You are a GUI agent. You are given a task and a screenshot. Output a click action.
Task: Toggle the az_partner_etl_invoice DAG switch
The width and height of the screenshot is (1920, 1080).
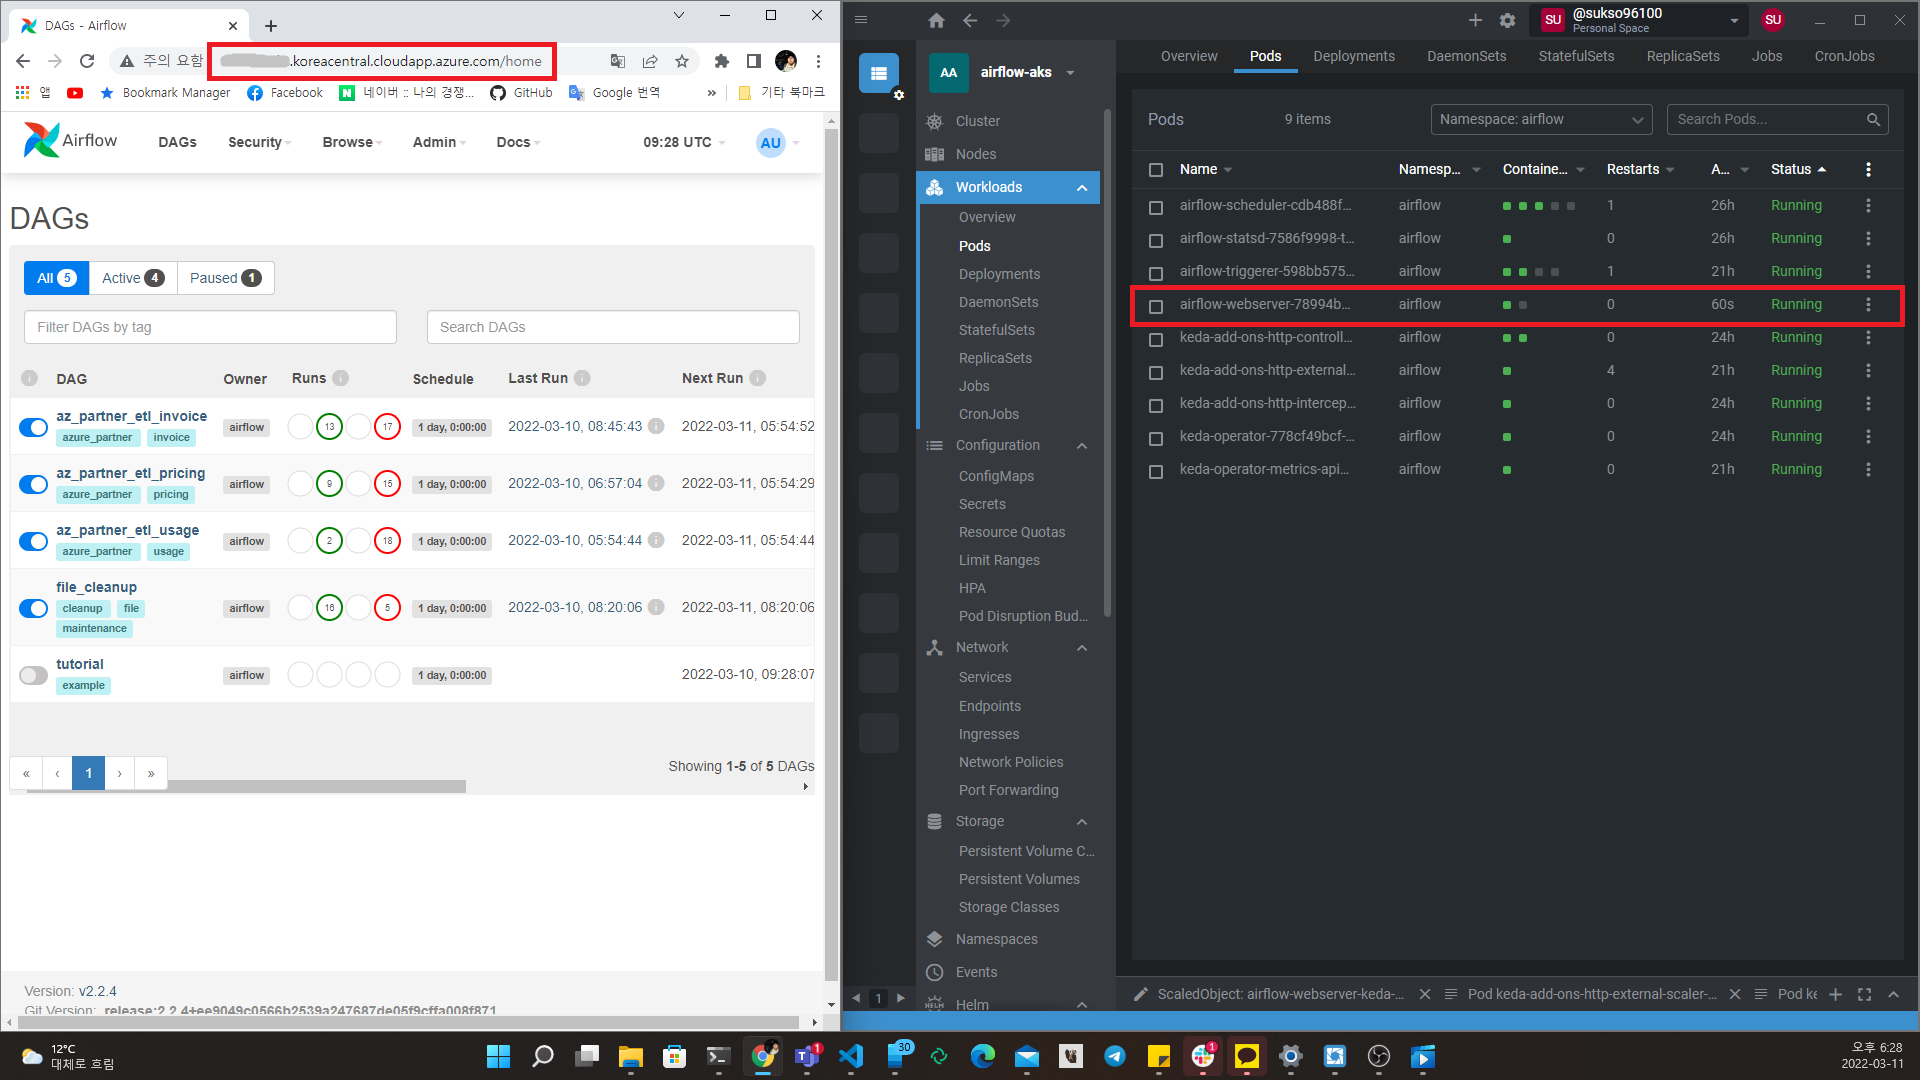coord(34,427)
